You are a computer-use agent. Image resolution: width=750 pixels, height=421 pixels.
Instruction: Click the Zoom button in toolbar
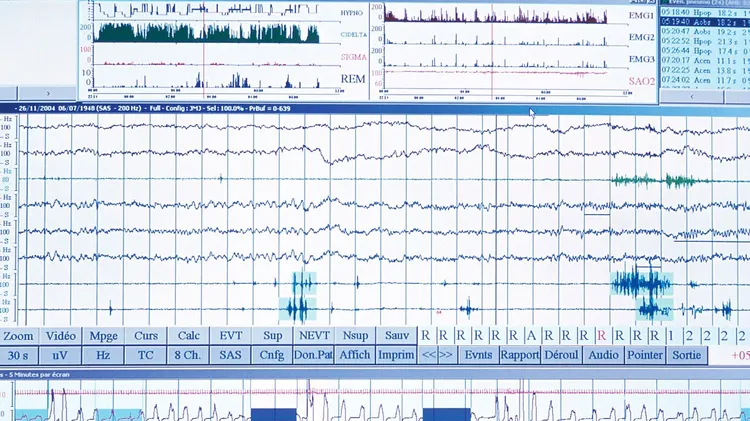18,336
